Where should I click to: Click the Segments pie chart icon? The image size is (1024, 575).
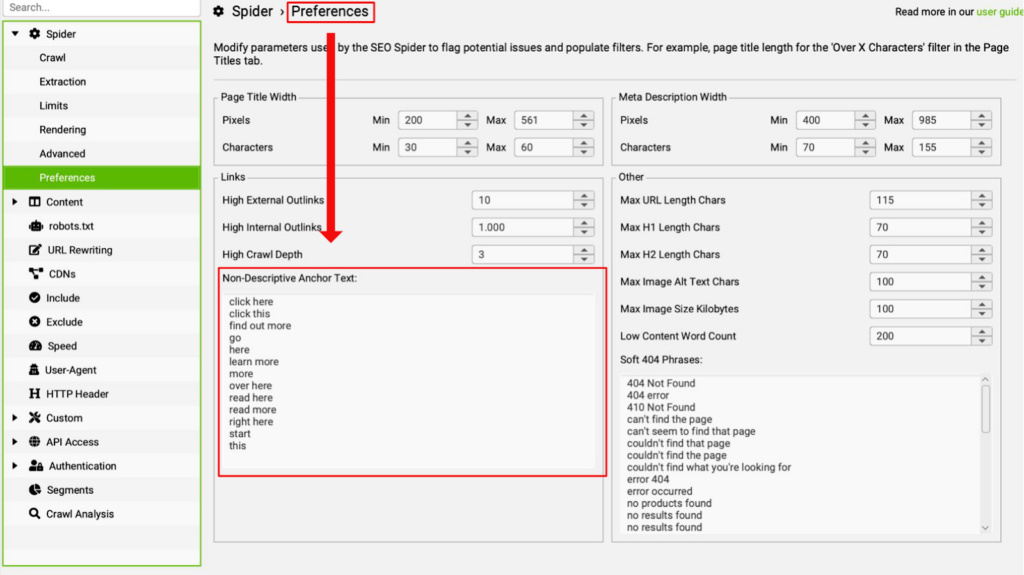[35, 489]
